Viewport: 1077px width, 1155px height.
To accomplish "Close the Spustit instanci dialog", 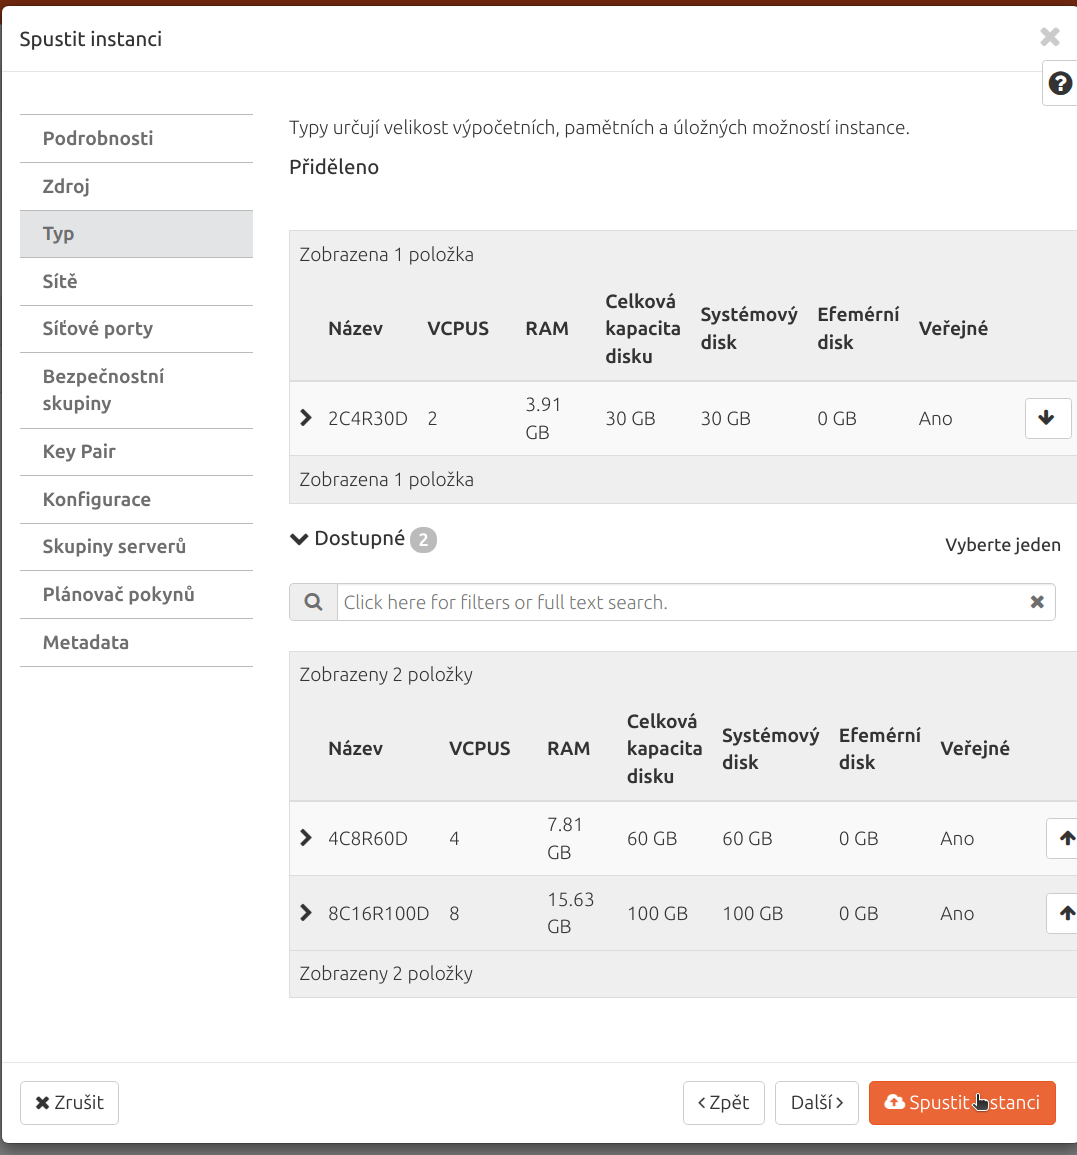I will click(1050, 37).
